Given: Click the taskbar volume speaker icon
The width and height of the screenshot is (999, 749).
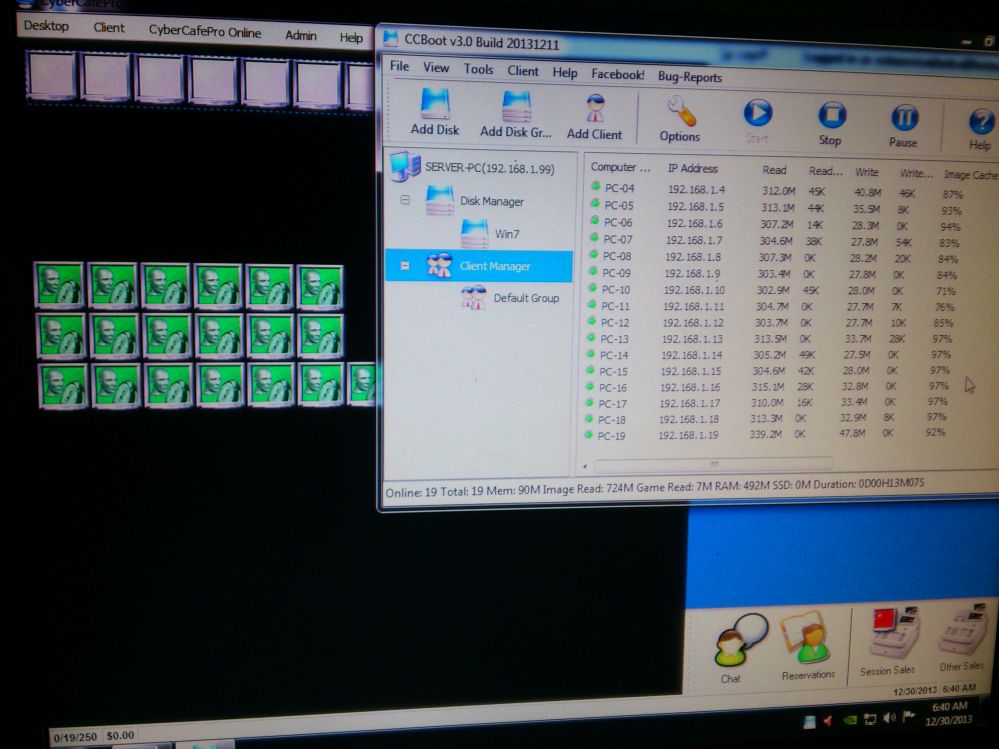Looking at the screenshot, I should point(889,718).
